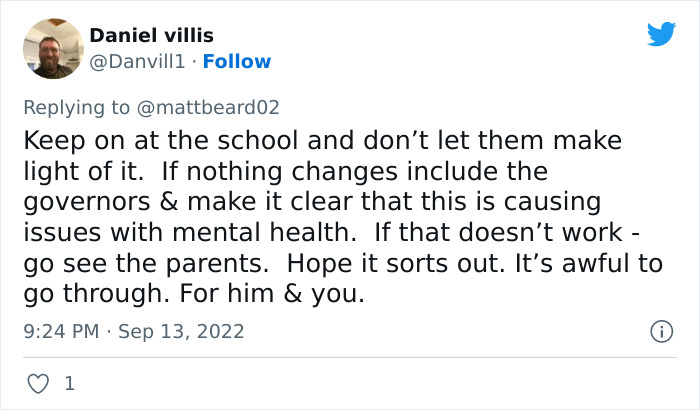Follow the @Danvill1 account
The width and height of the screenshot is (700, 410).
236,61
